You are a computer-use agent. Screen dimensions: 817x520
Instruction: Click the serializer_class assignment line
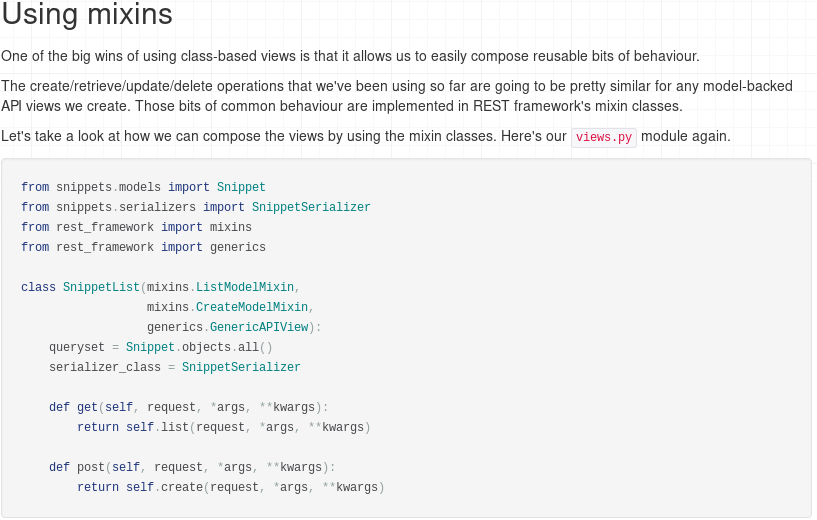coord(174,367)
